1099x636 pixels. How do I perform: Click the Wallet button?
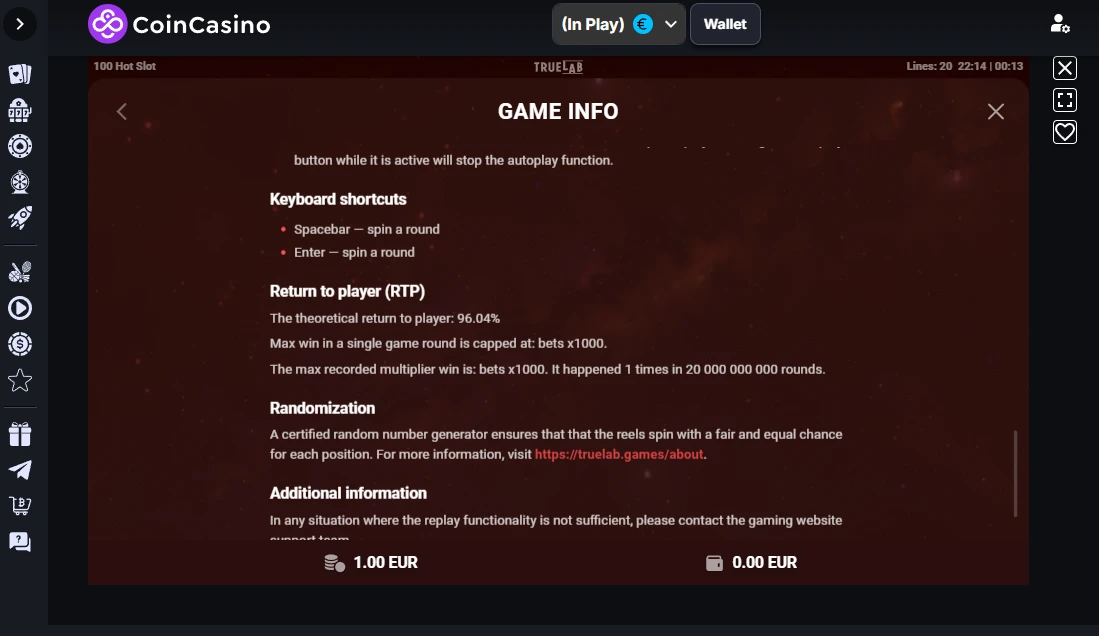tap(725, 25)
